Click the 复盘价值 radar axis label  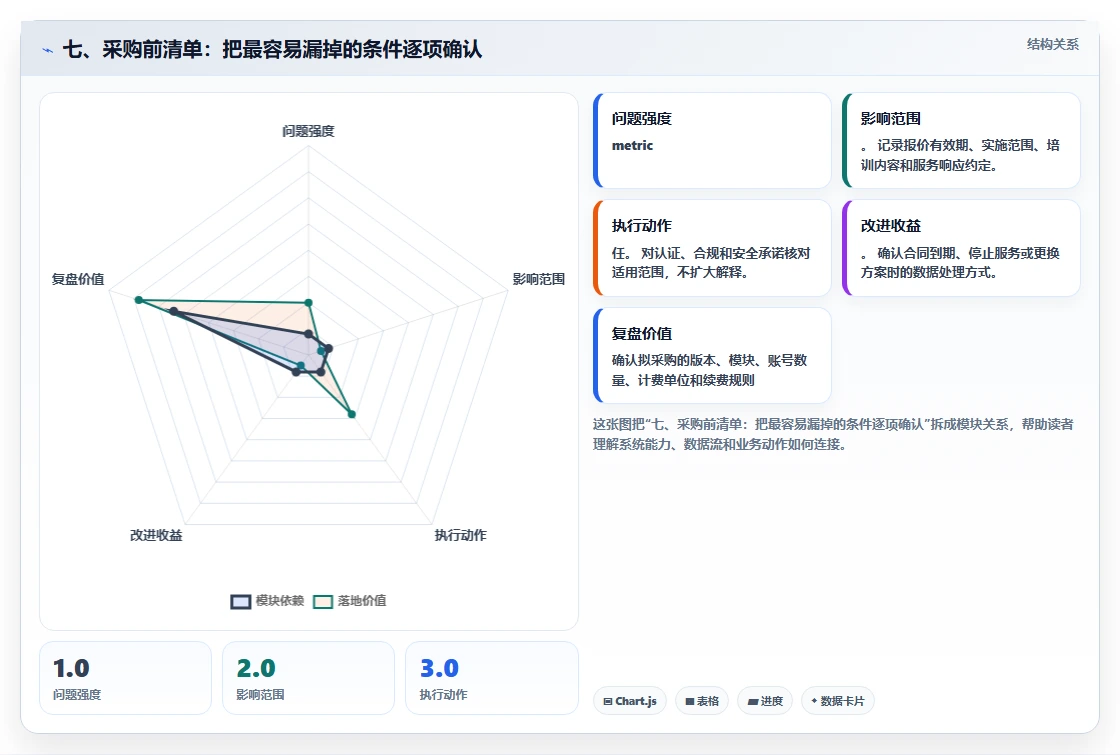(x=78, y=279)
